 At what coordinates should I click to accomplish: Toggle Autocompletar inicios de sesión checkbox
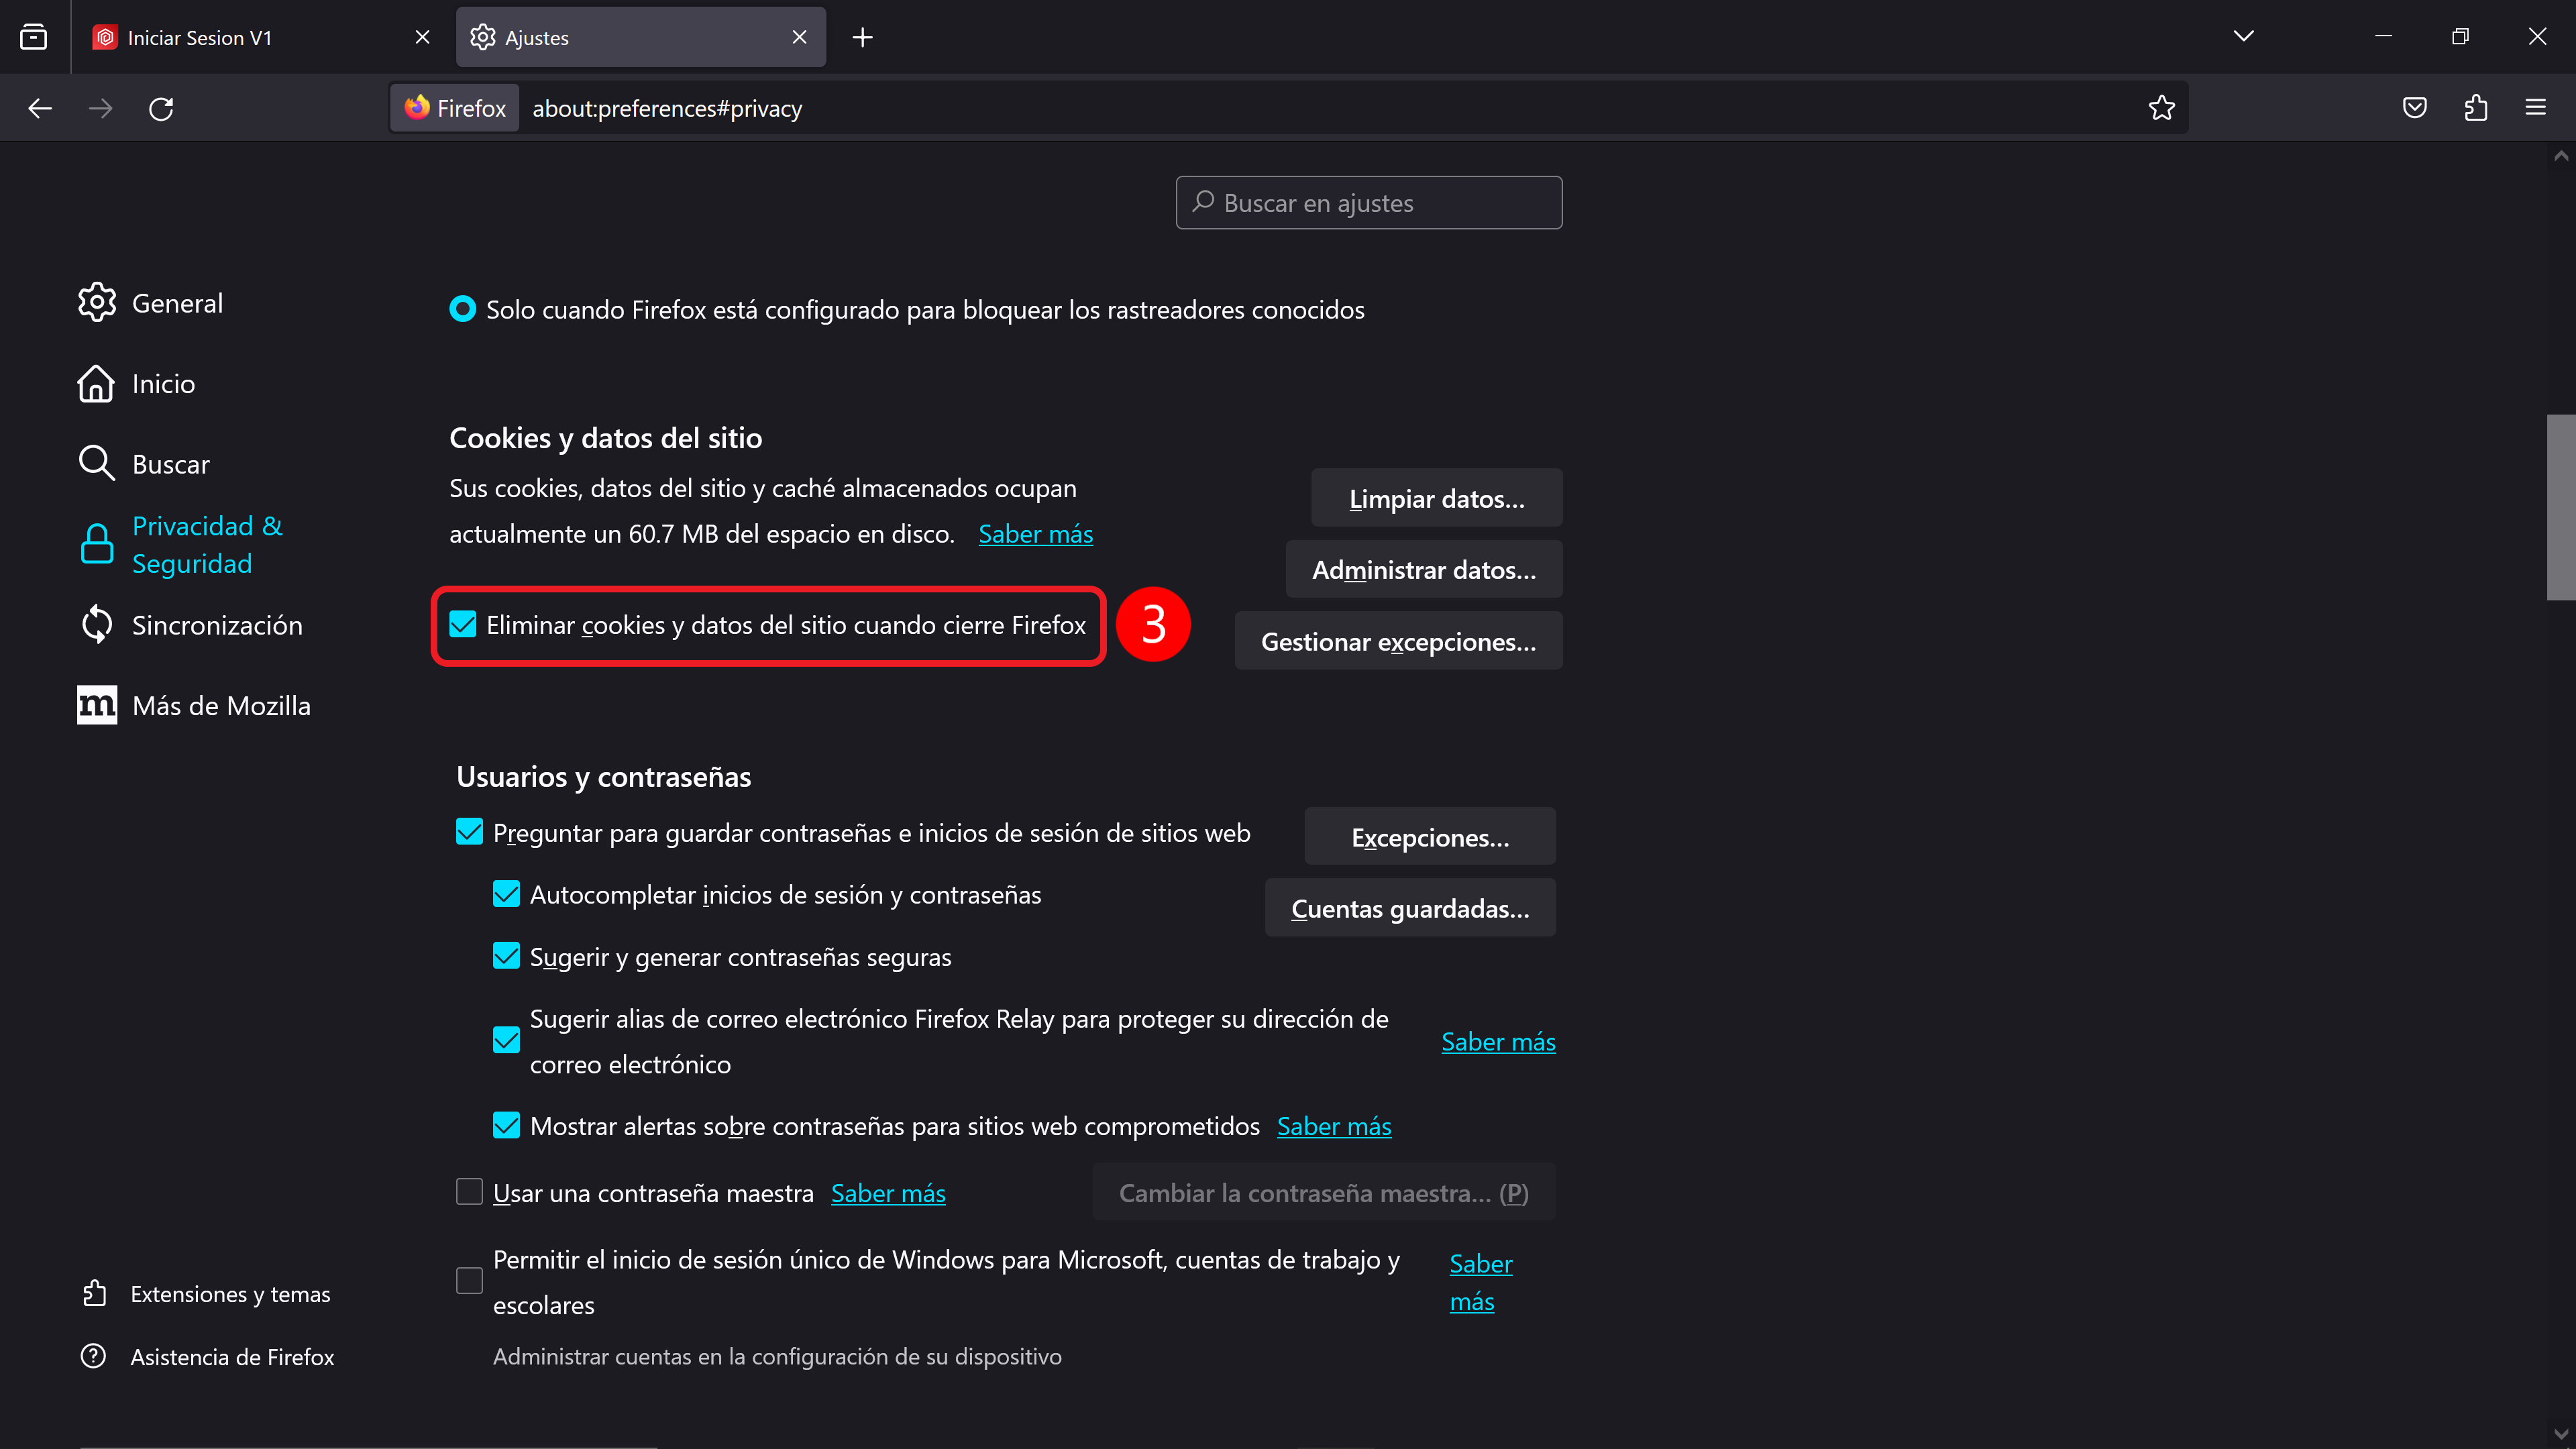point(506,894)
